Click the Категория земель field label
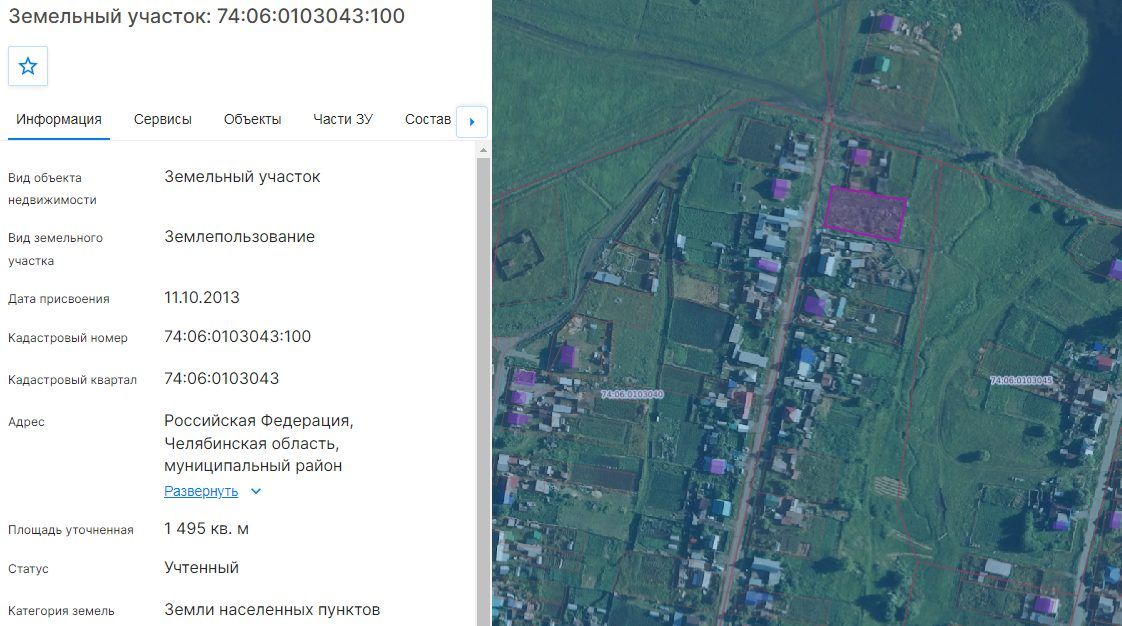The width and height of the screenshot is (1122, 626). tap(62, 611)
